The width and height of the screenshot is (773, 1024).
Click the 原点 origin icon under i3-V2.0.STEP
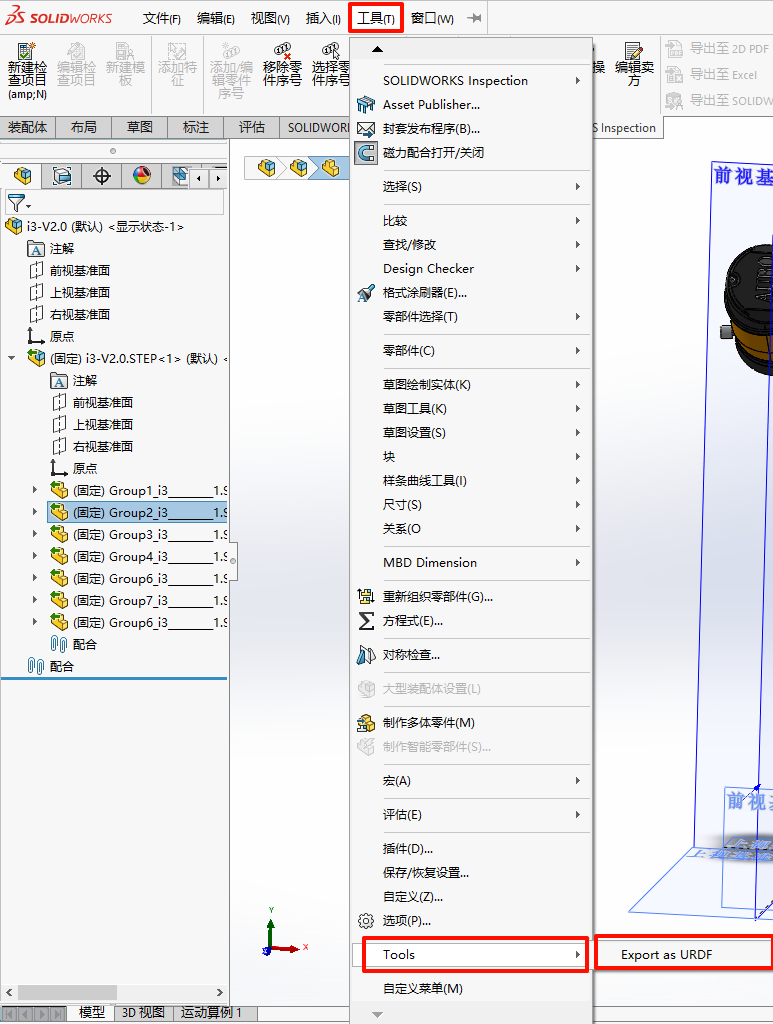coord(59,468)
